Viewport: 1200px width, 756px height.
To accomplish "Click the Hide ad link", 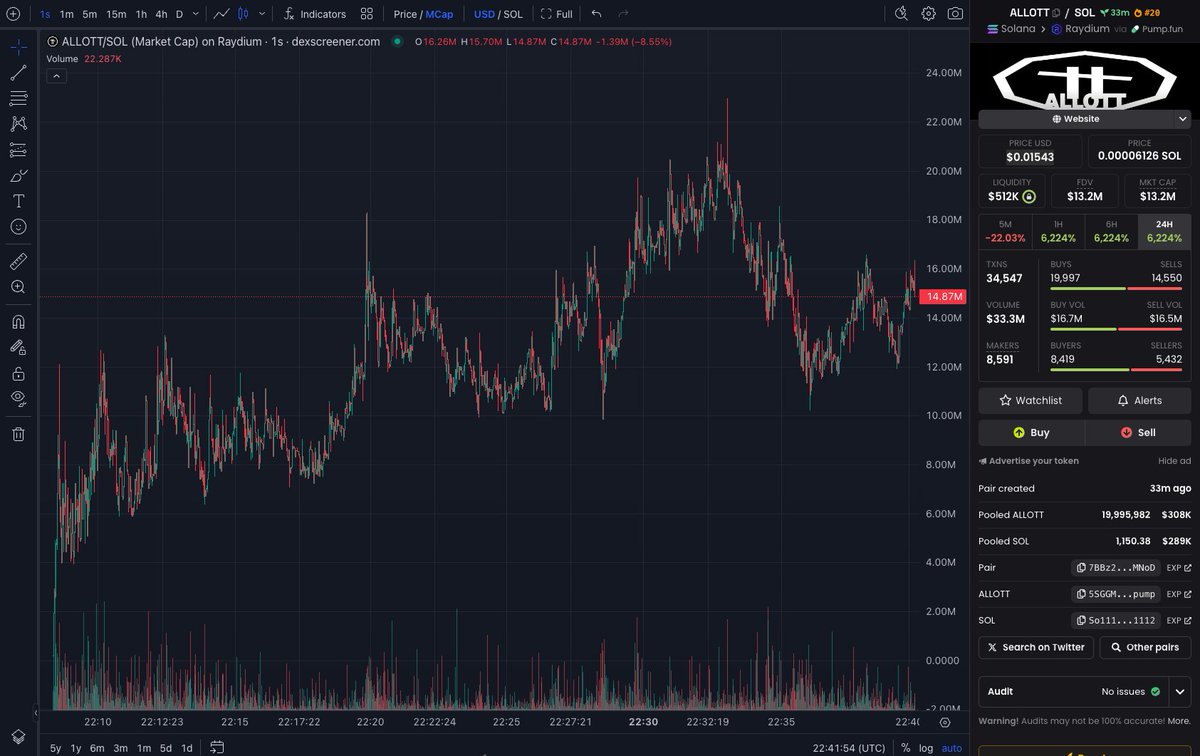I will (1174, 461).
